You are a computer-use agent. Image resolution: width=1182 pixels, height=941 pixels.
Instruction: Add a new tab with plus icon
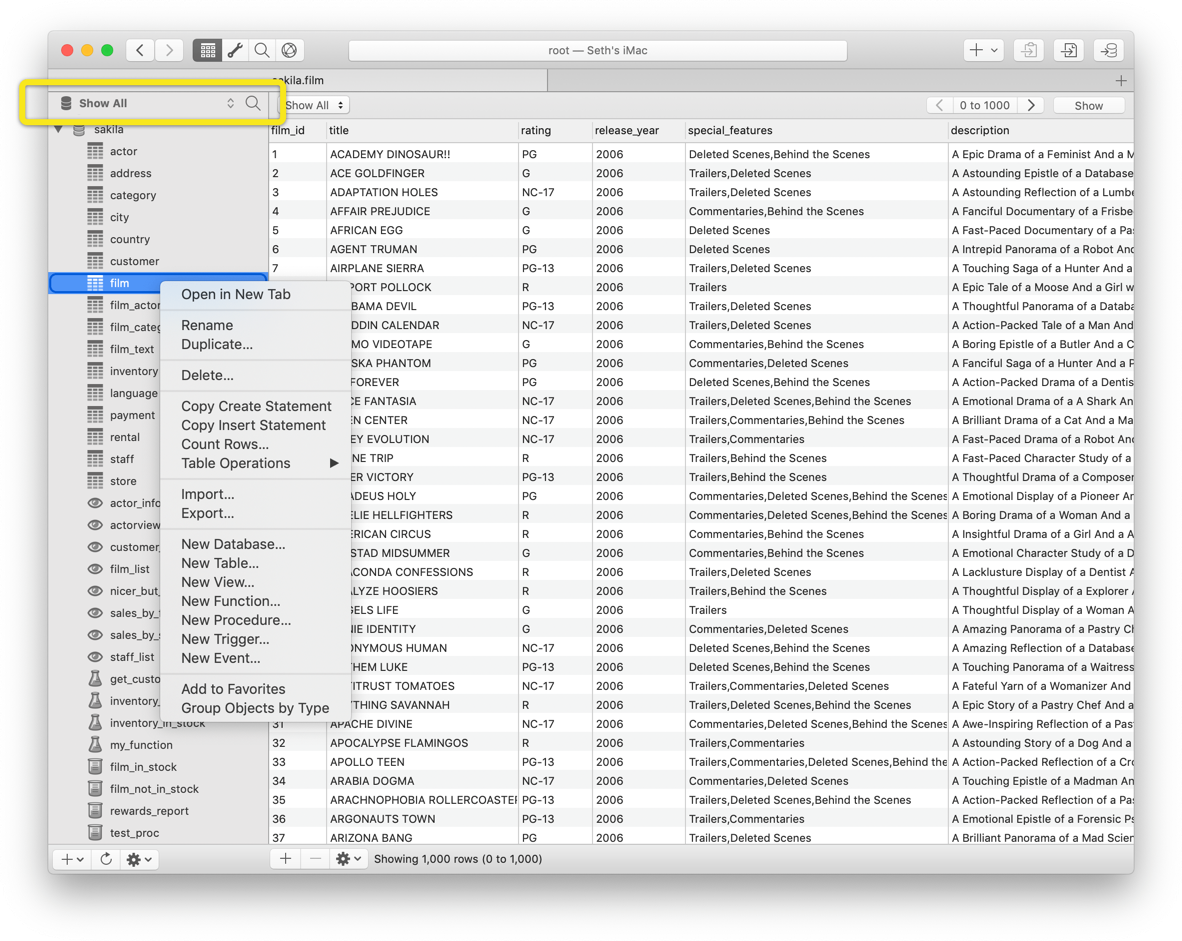[x=1121, y=81]
